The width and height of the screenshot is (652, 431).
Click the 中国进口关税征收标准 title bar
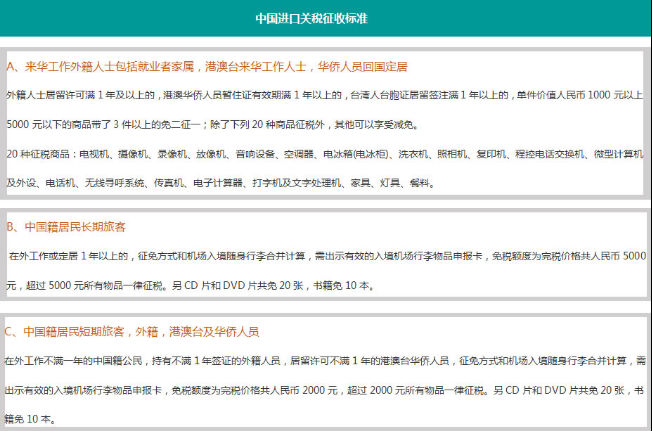pyautogui.click(x=325, y=17)
